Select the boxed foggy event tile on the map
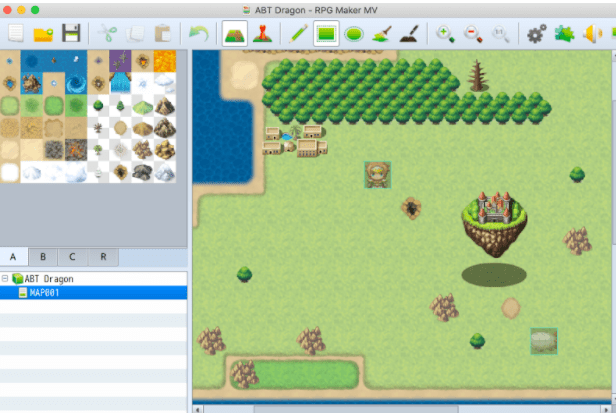 coord(544,341)
